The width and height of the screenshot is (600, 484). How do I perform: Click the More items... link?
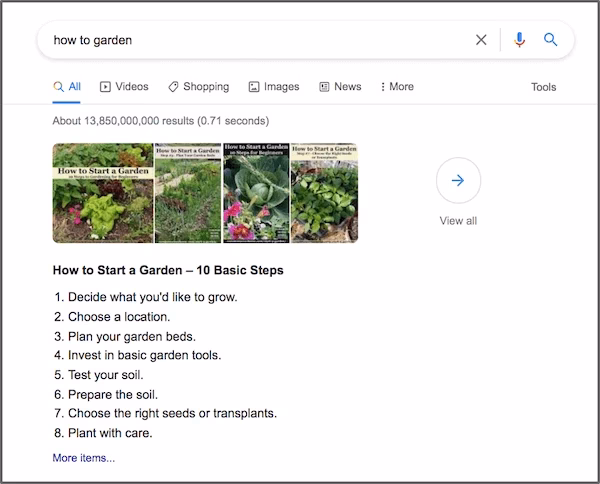pos(84,458)
